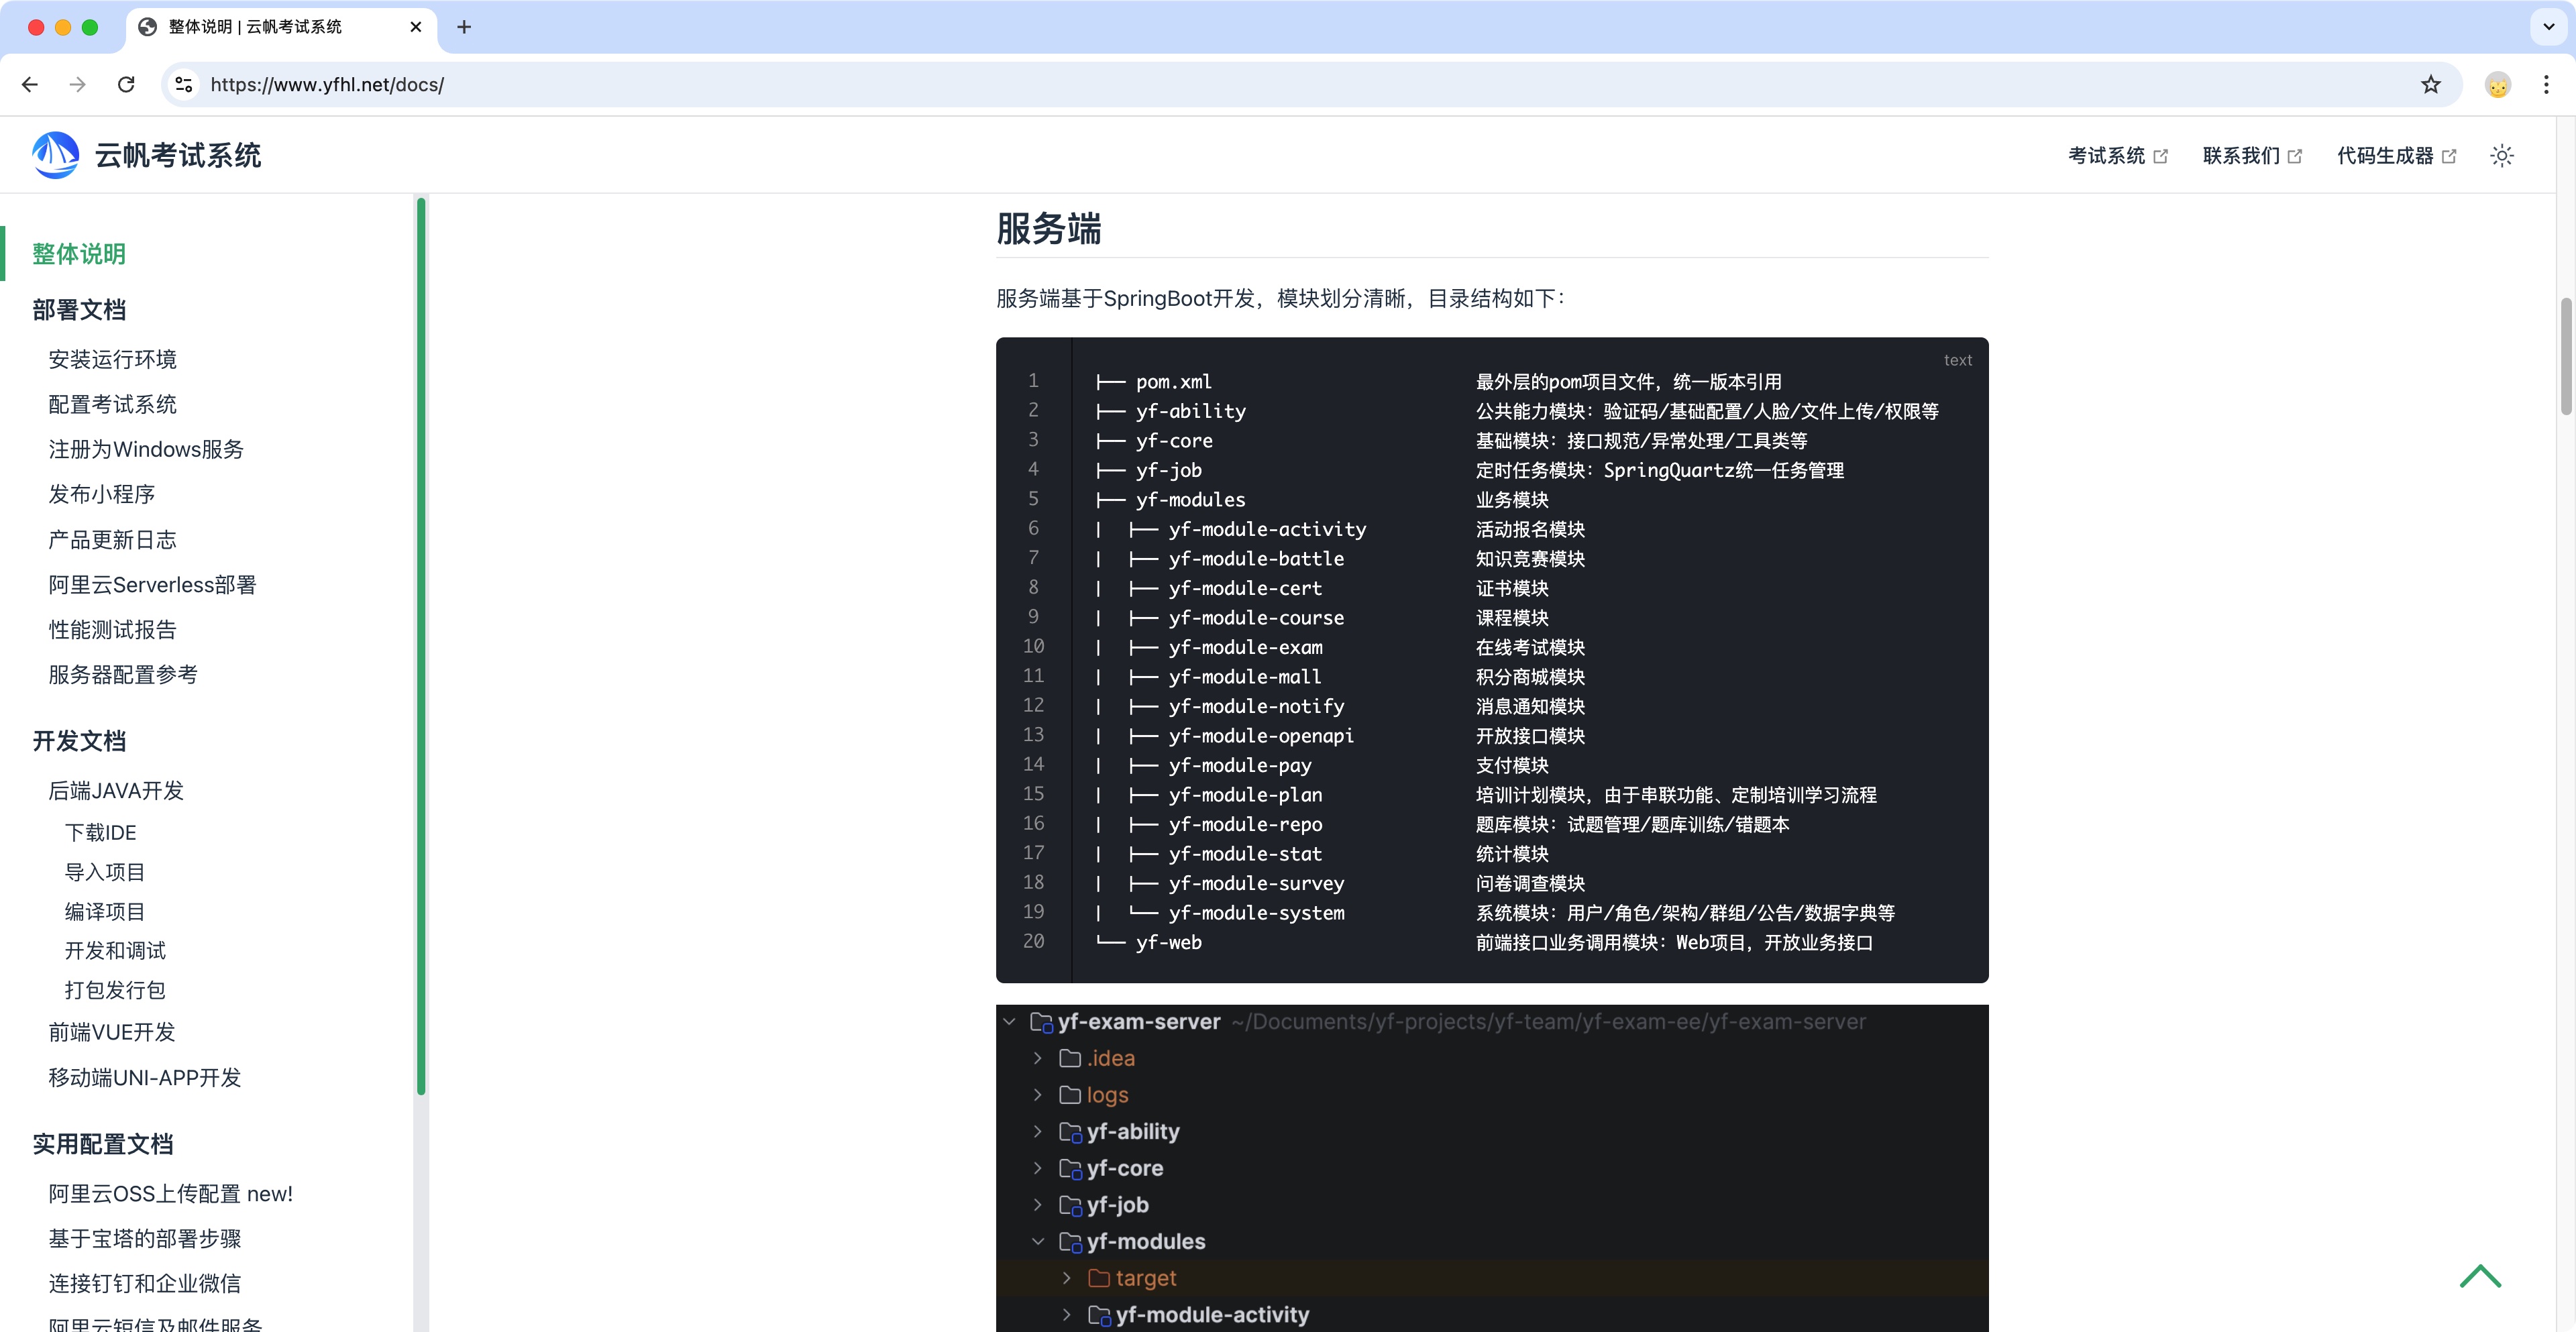Select the 整体说明 sidebar item
This screenshot has height=1332, width=2576.
78,254
